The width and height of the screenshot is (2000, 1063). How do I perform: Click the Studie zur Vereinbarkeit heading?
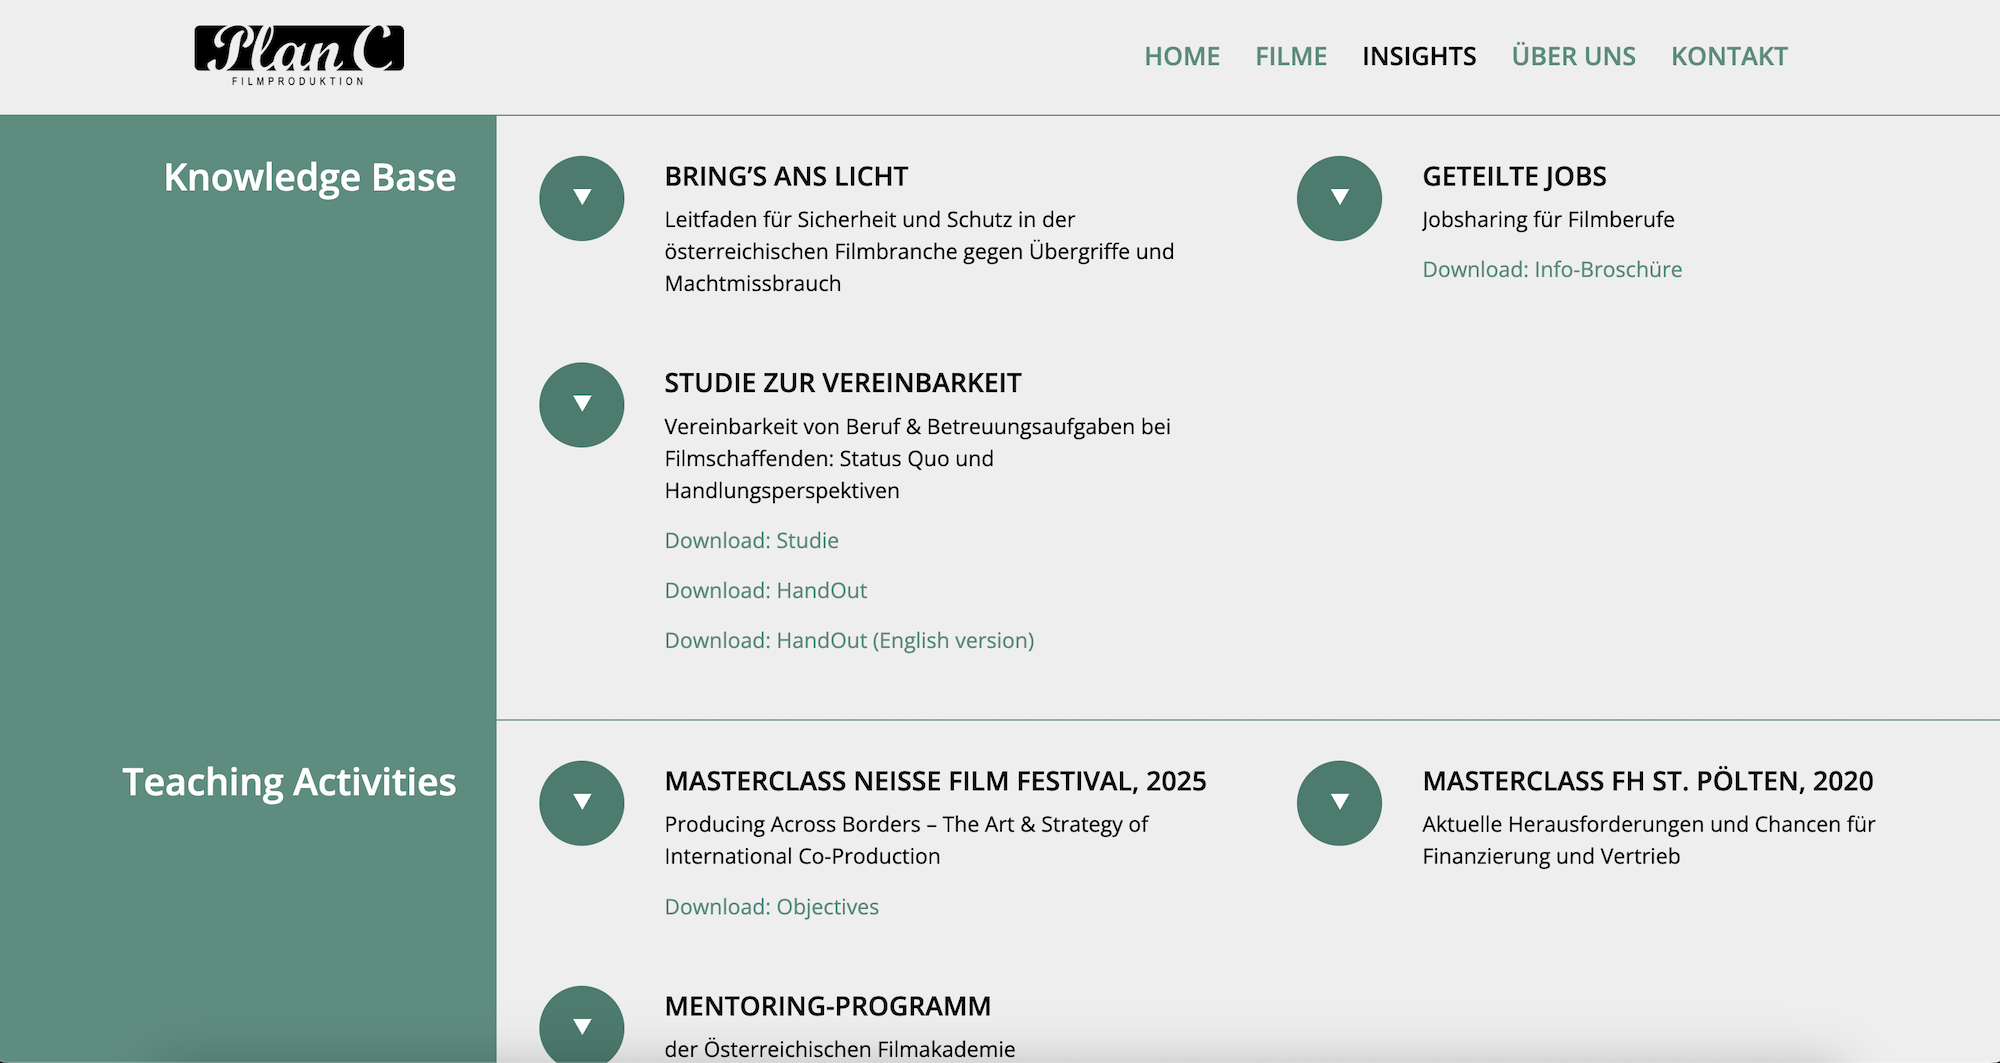(842, 383)
